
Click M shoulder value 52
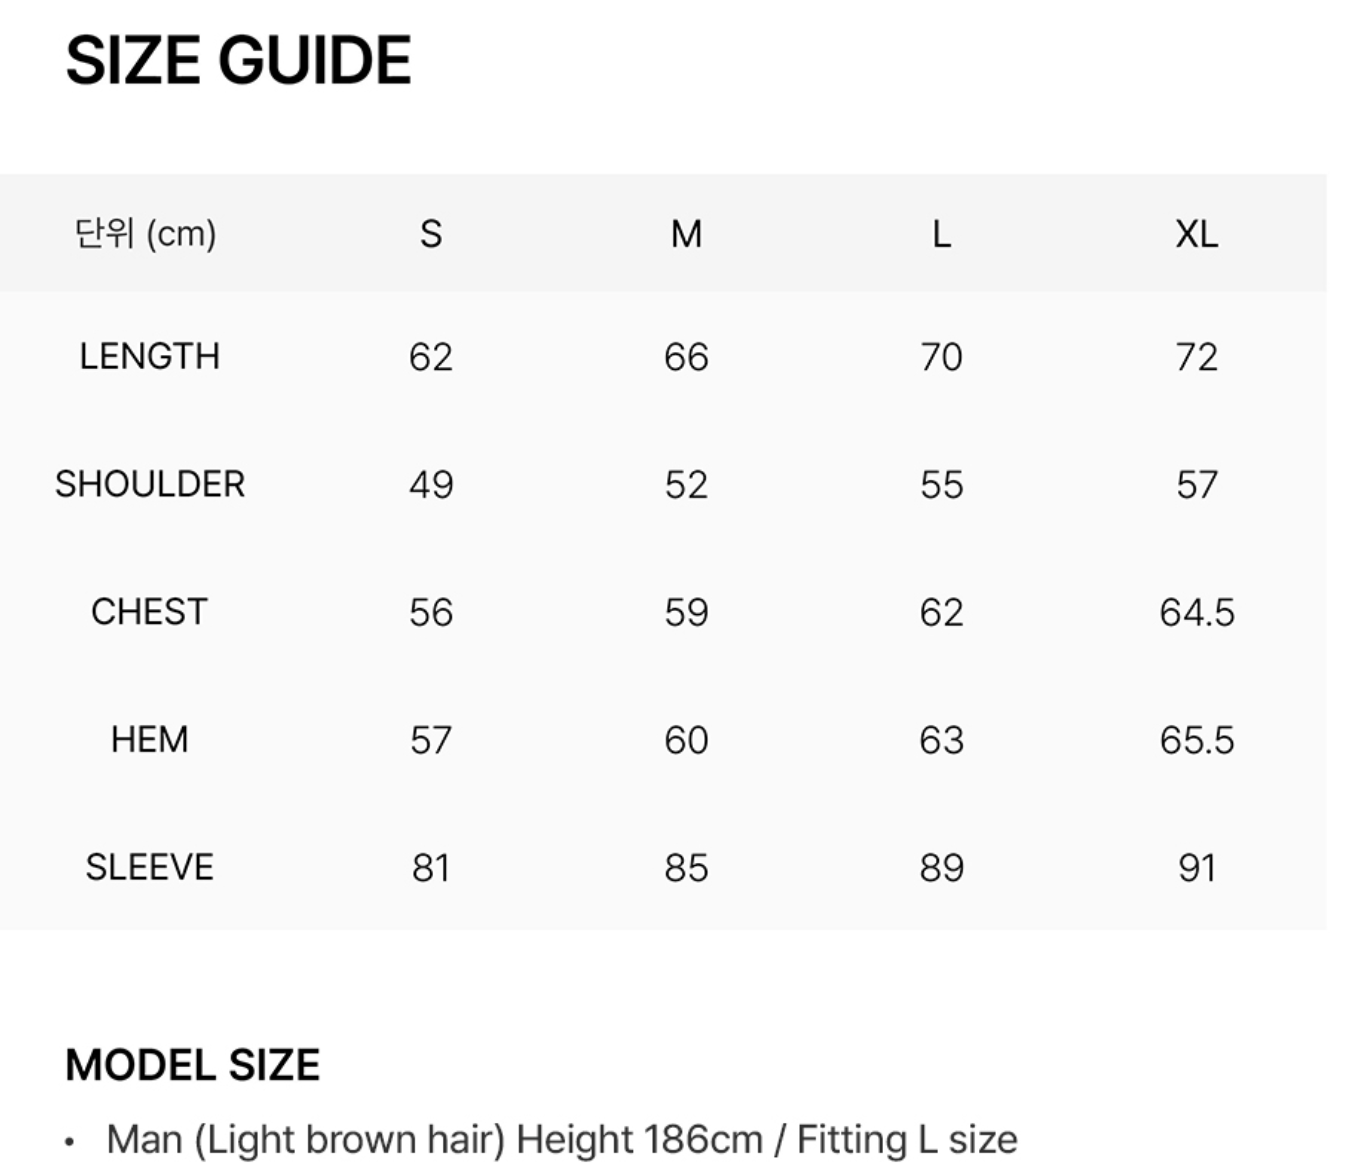point(686,485)
